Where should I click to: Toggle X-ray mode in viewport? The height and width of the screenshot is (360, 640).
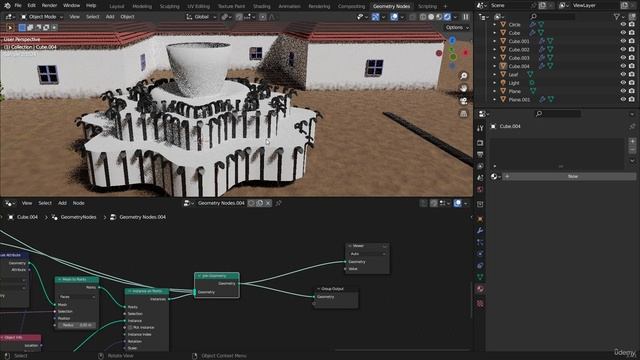tap(413, 17)
